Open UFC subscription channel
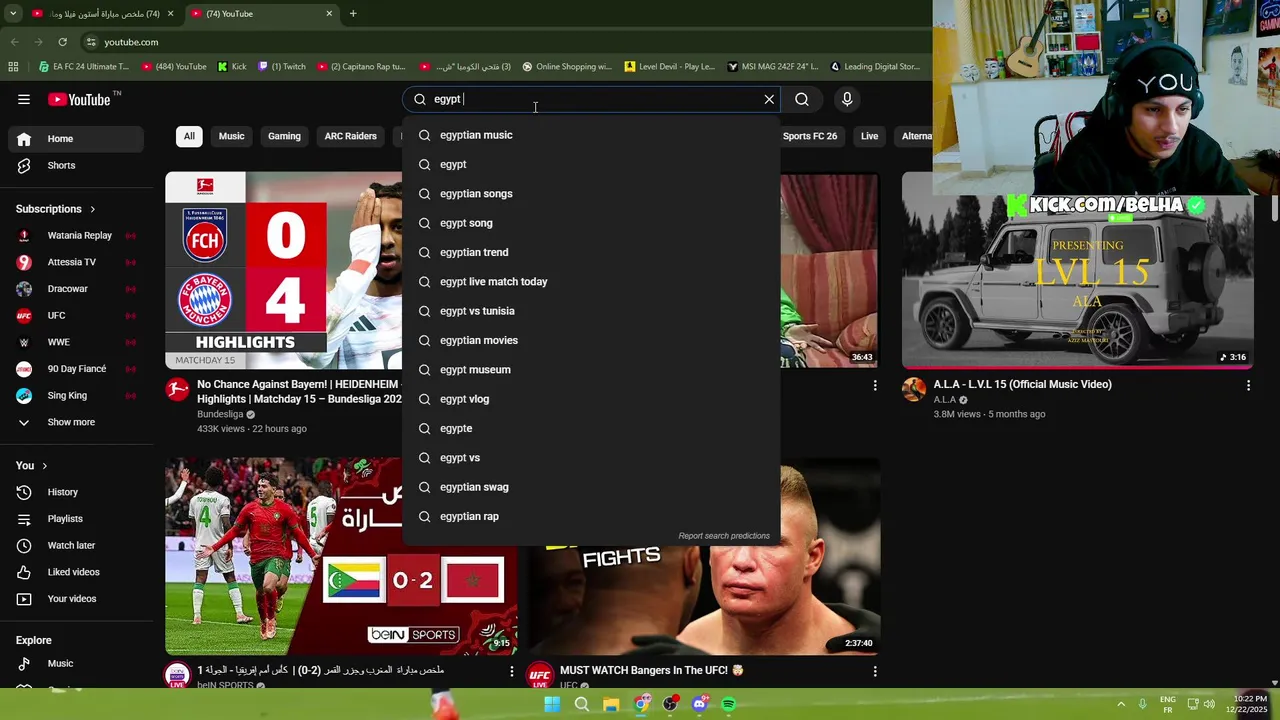Screen dimensions: 1280x720 76,315
